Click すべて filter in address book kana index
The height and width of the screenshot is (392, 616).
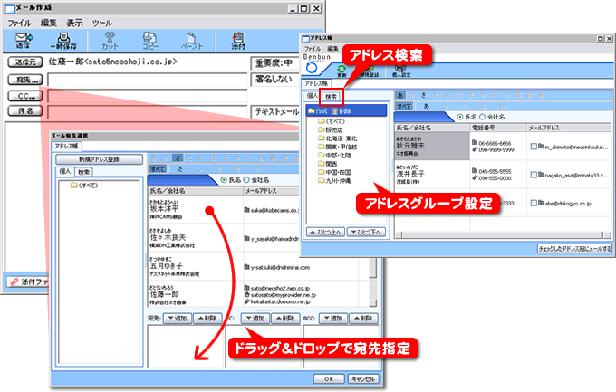coord(403,106)
